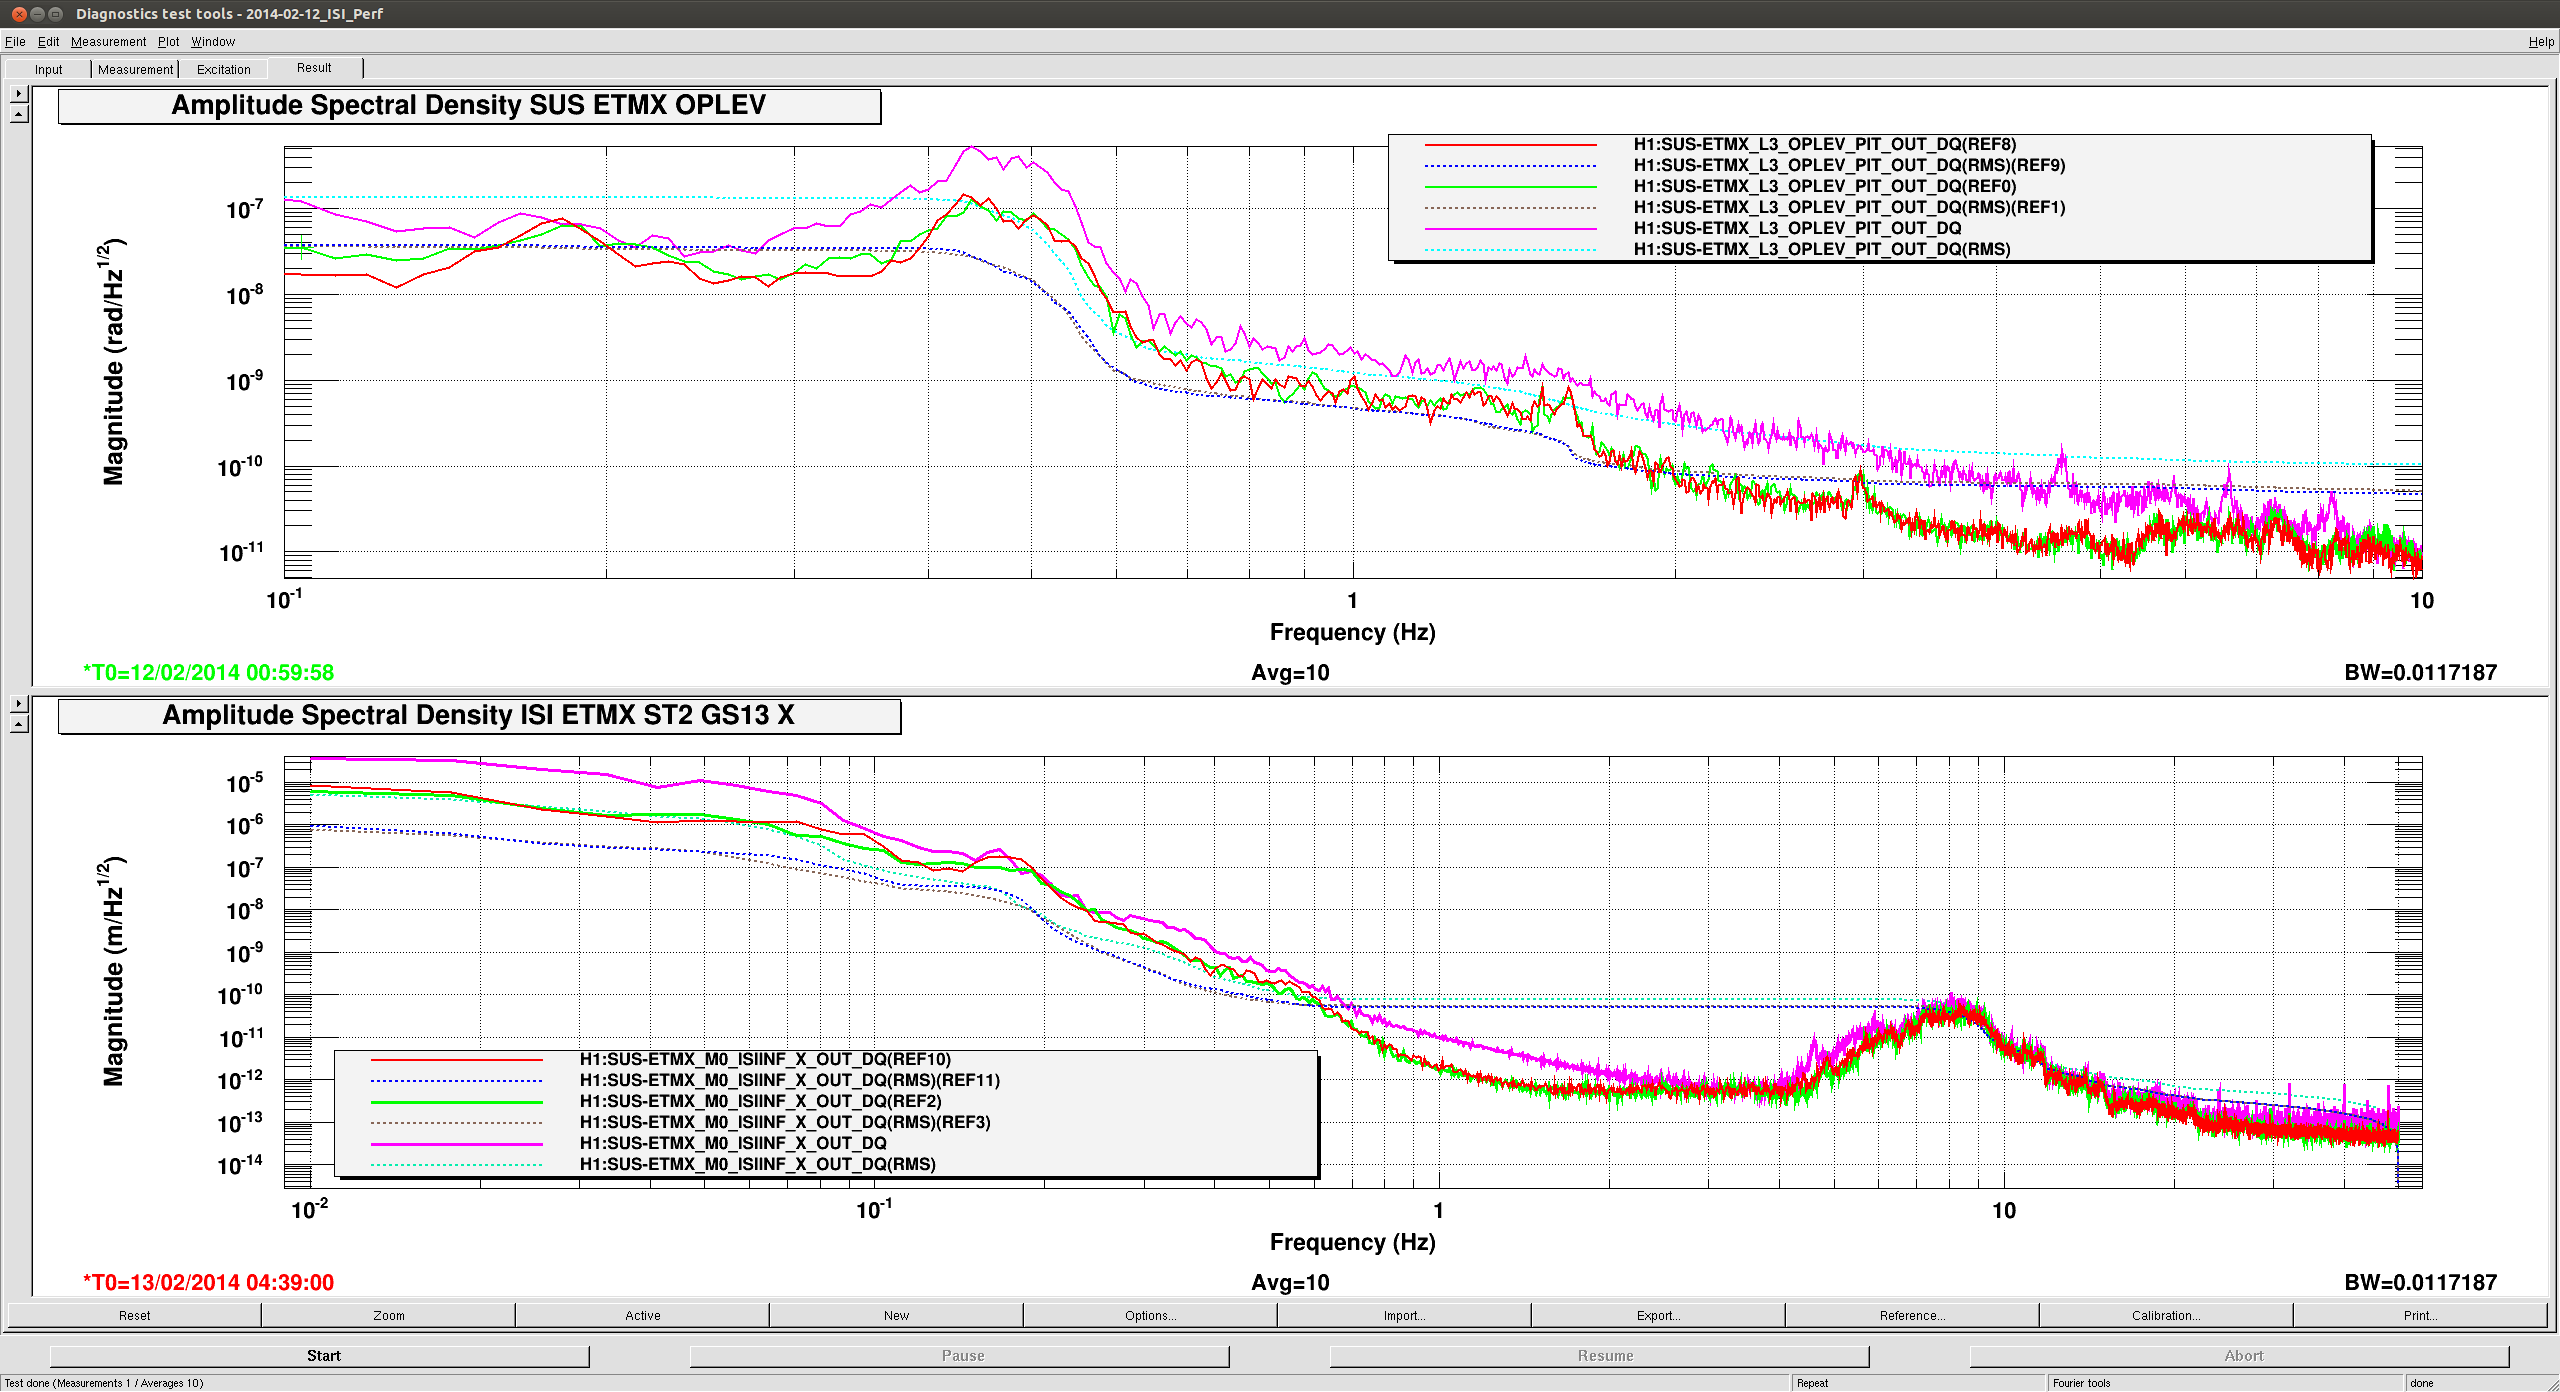This screenshot has width=2560, height=1392.
Task: Click the green timestamp T0=12/02/2014 00:59:58
Action: pyautogui.click(x=208, y=673)
